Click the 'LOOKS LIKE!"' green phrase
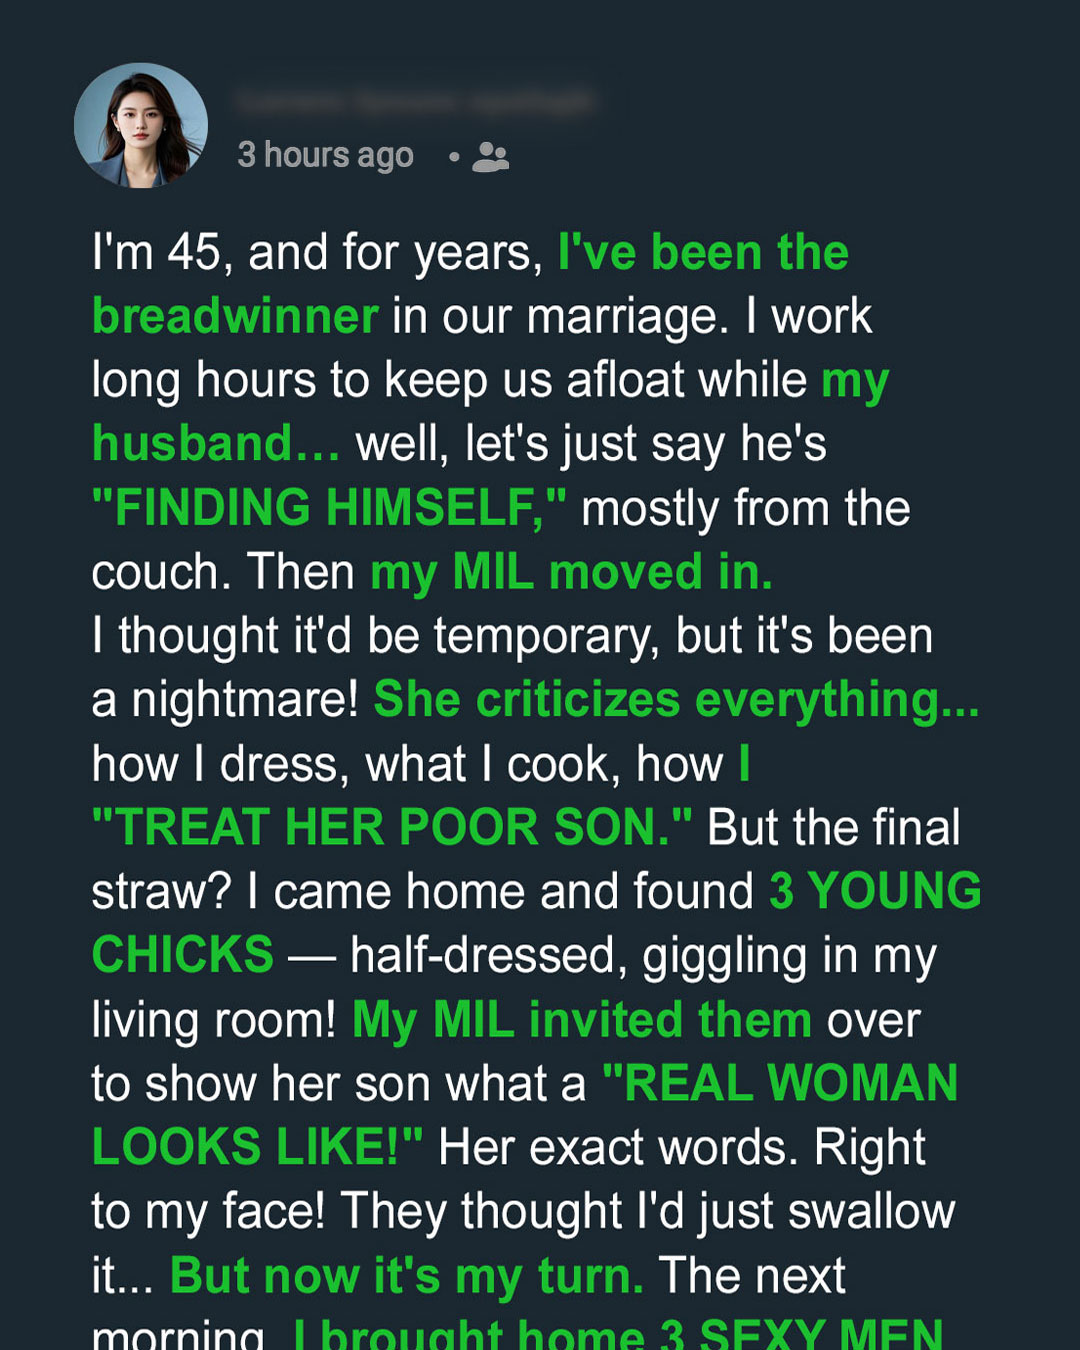 click(257, 1147)
